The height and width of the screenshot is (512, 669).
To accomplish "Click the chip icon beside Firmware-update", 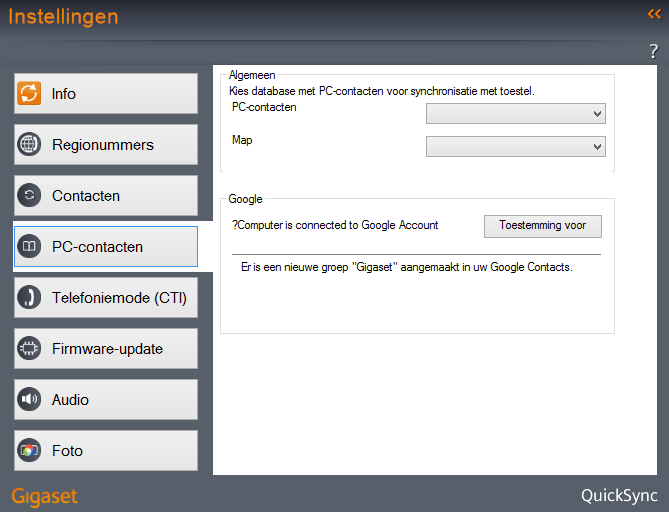I will pyautogui.click(x=29, y=348).
